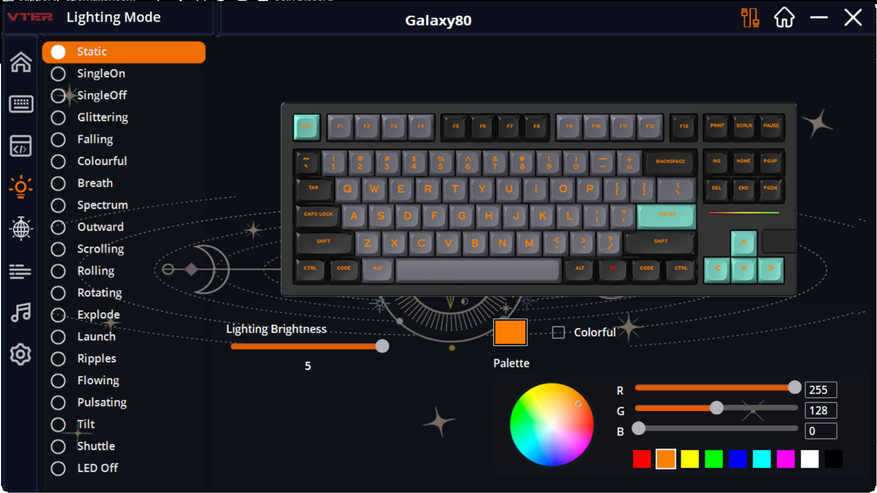
Task: Open the keyboard key settings sidebar icon
Action: (x=21, y=104)
